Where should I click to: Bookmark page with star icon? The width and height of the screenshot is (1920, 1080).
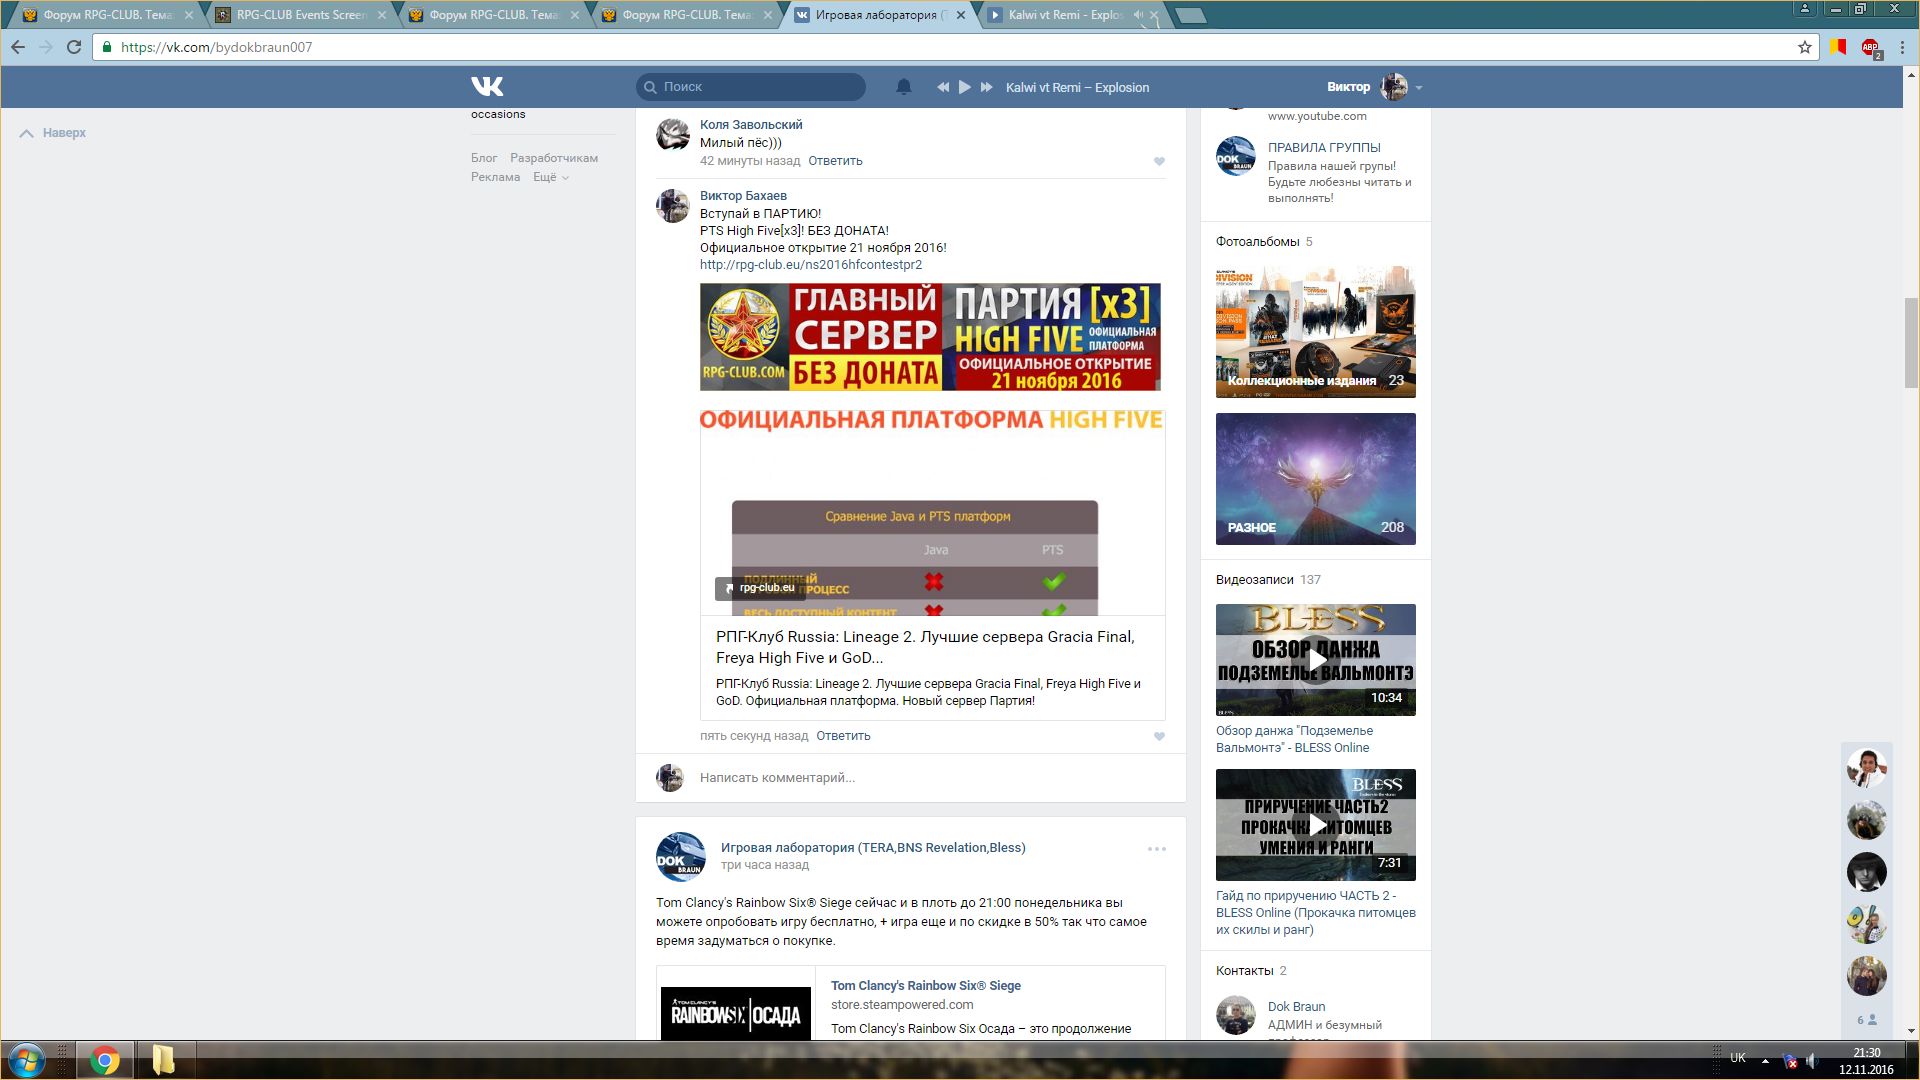pyautogui.click(x=1805, y=47)
